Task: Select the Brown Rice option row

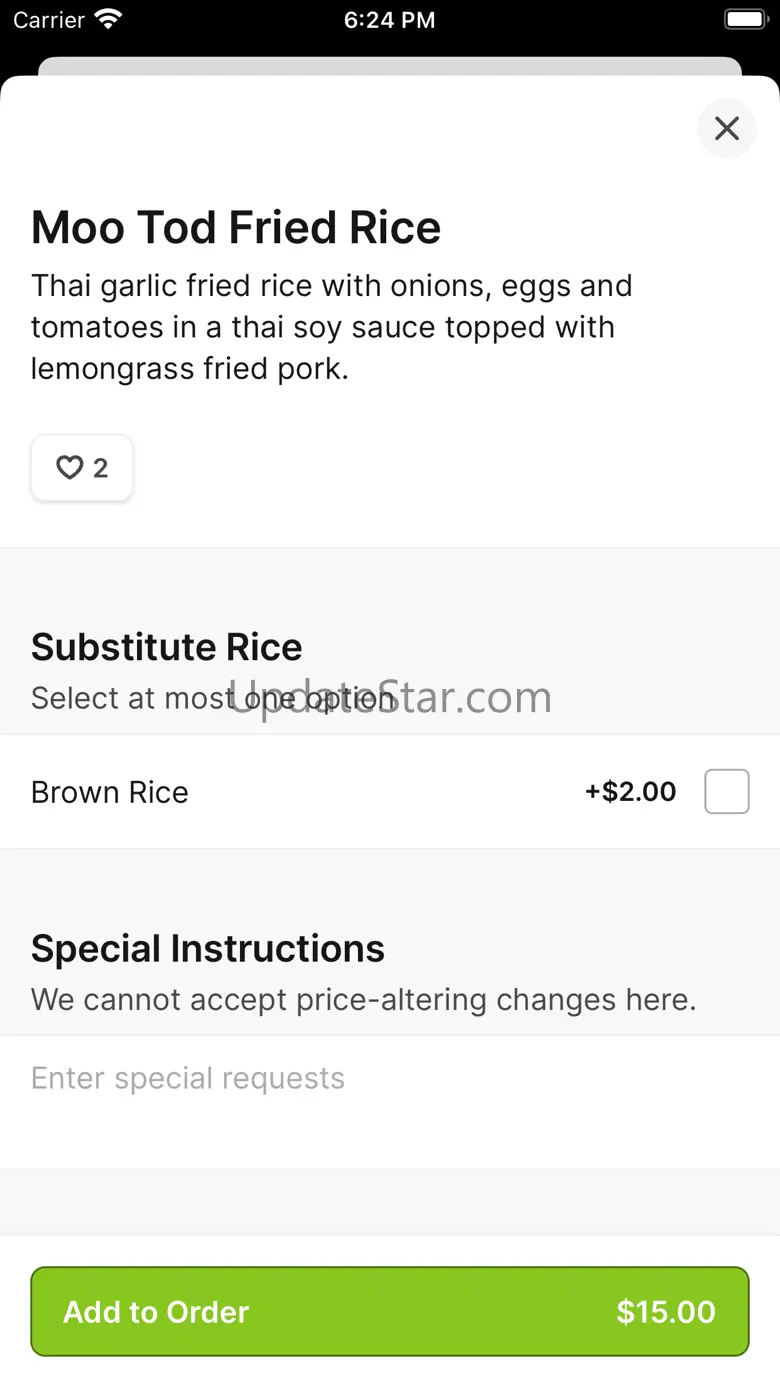Action: coord(300,792)
